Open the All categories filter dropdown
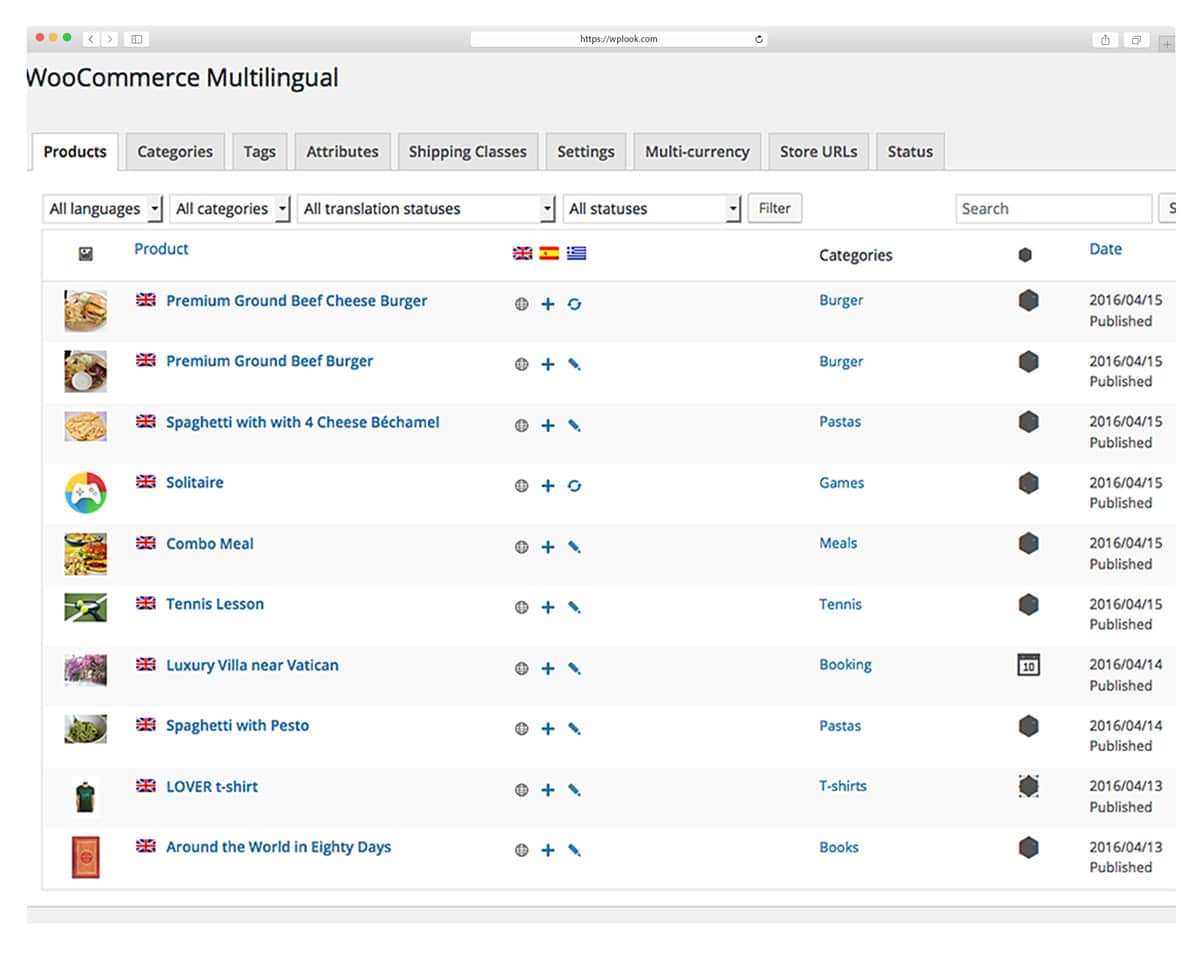The width and height of the screenshot is (1200, 957). (x=228, y=208)
